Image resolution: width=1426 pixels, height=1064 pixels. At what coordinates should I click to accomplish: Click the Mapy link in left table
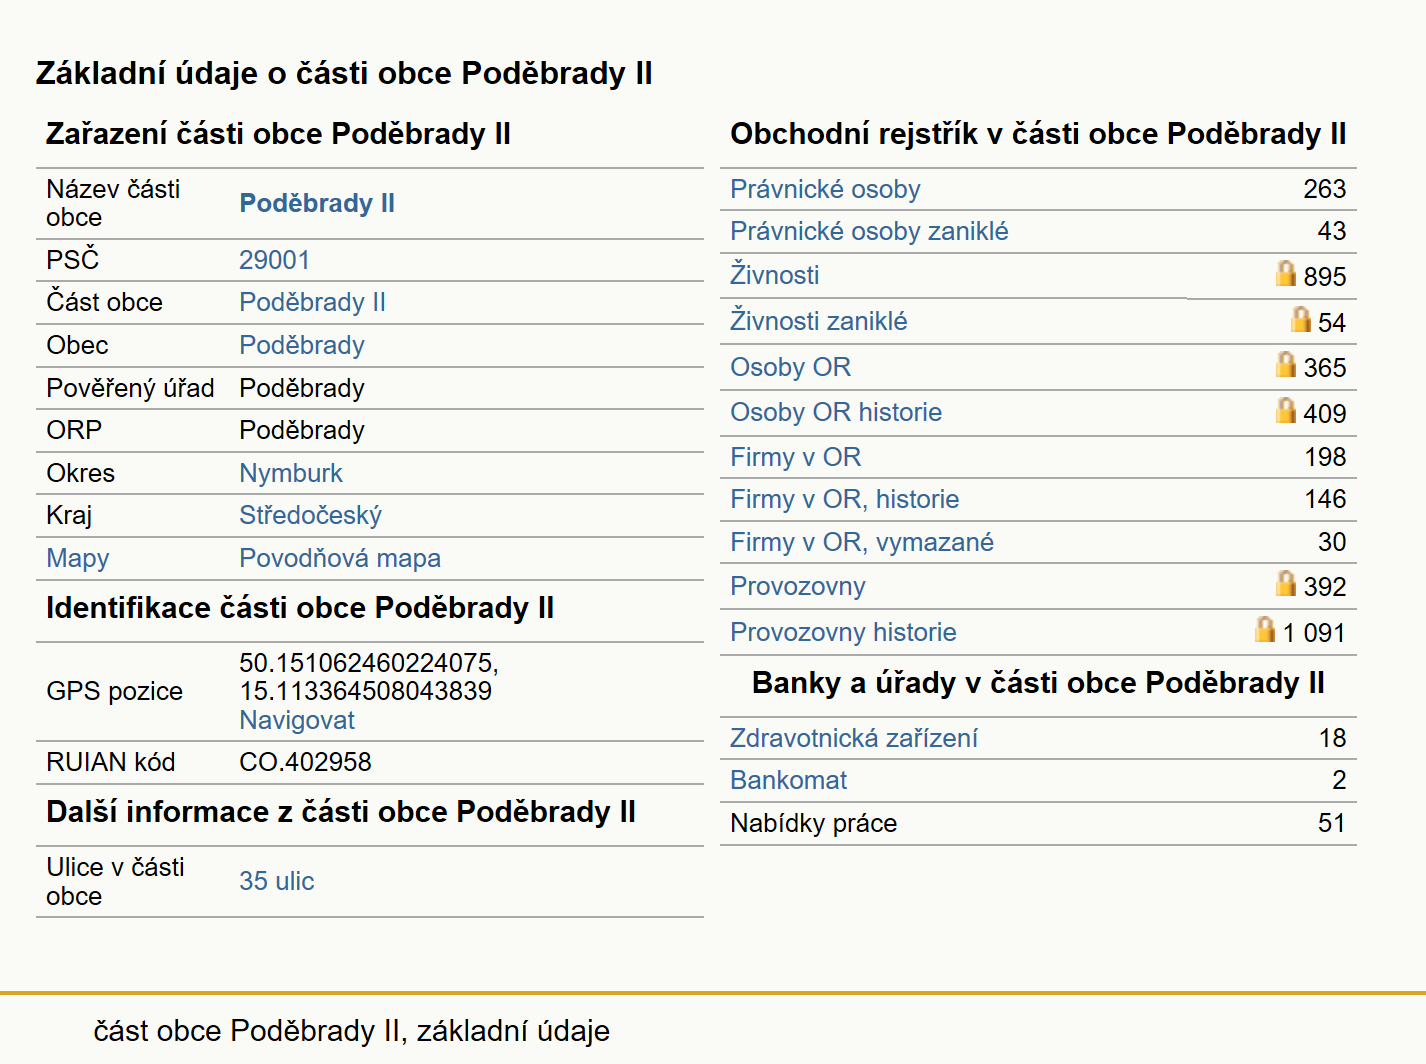78,558
